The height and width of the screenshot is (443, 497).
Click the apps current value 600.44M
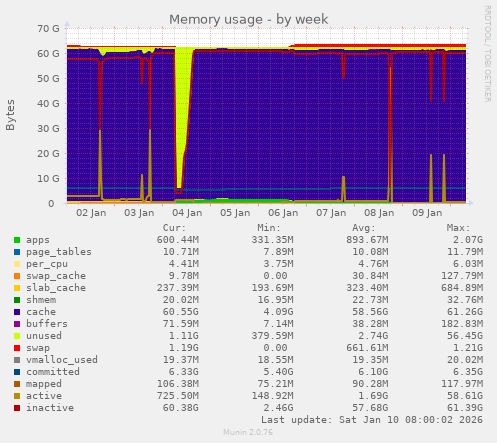pos(178,240)
